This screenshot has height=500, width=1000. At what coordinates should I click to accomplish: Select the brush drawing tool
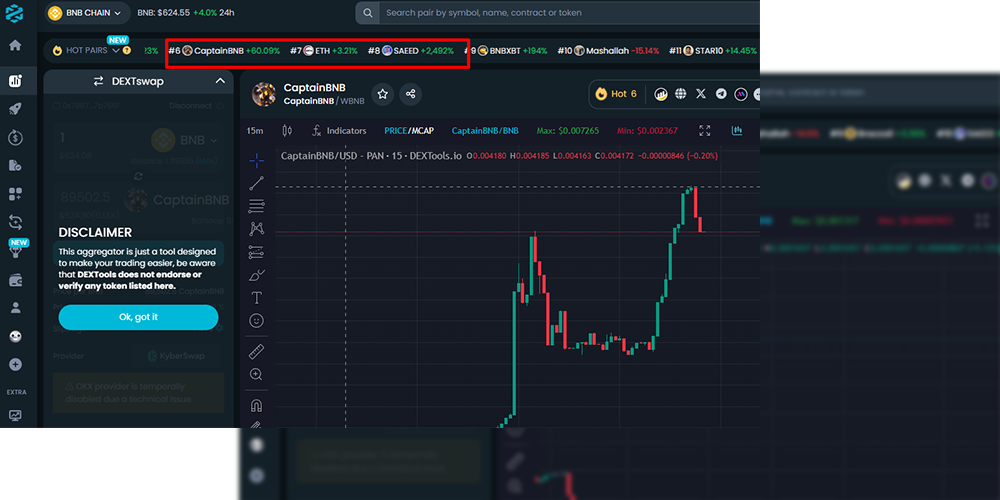tap(256, 275)
